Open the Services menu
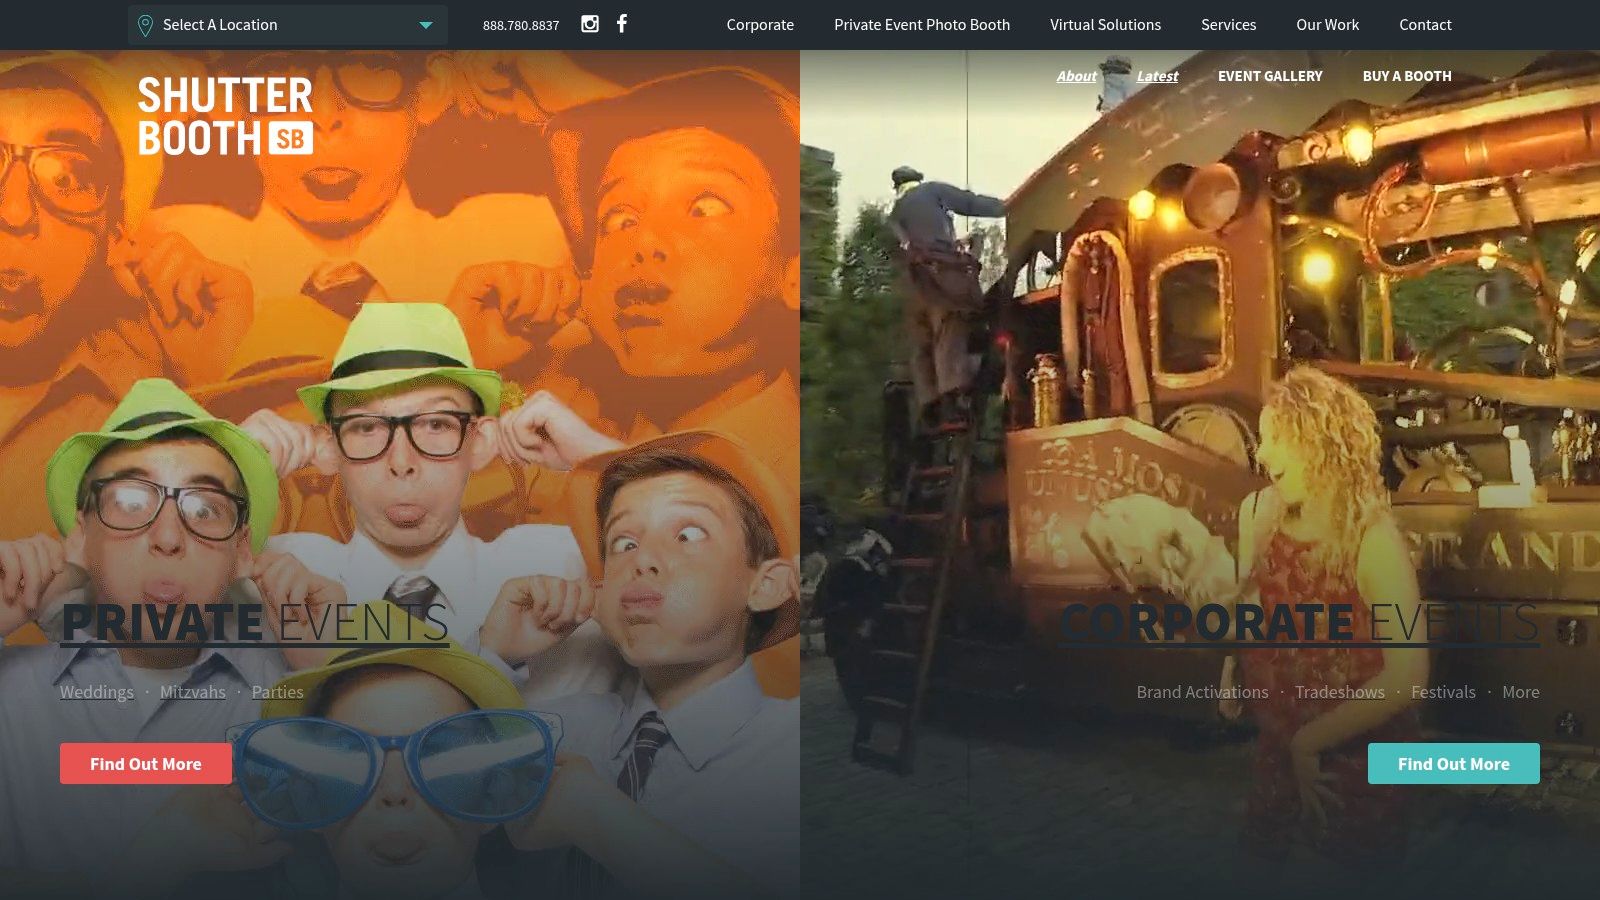 [x=1228, y=25]
